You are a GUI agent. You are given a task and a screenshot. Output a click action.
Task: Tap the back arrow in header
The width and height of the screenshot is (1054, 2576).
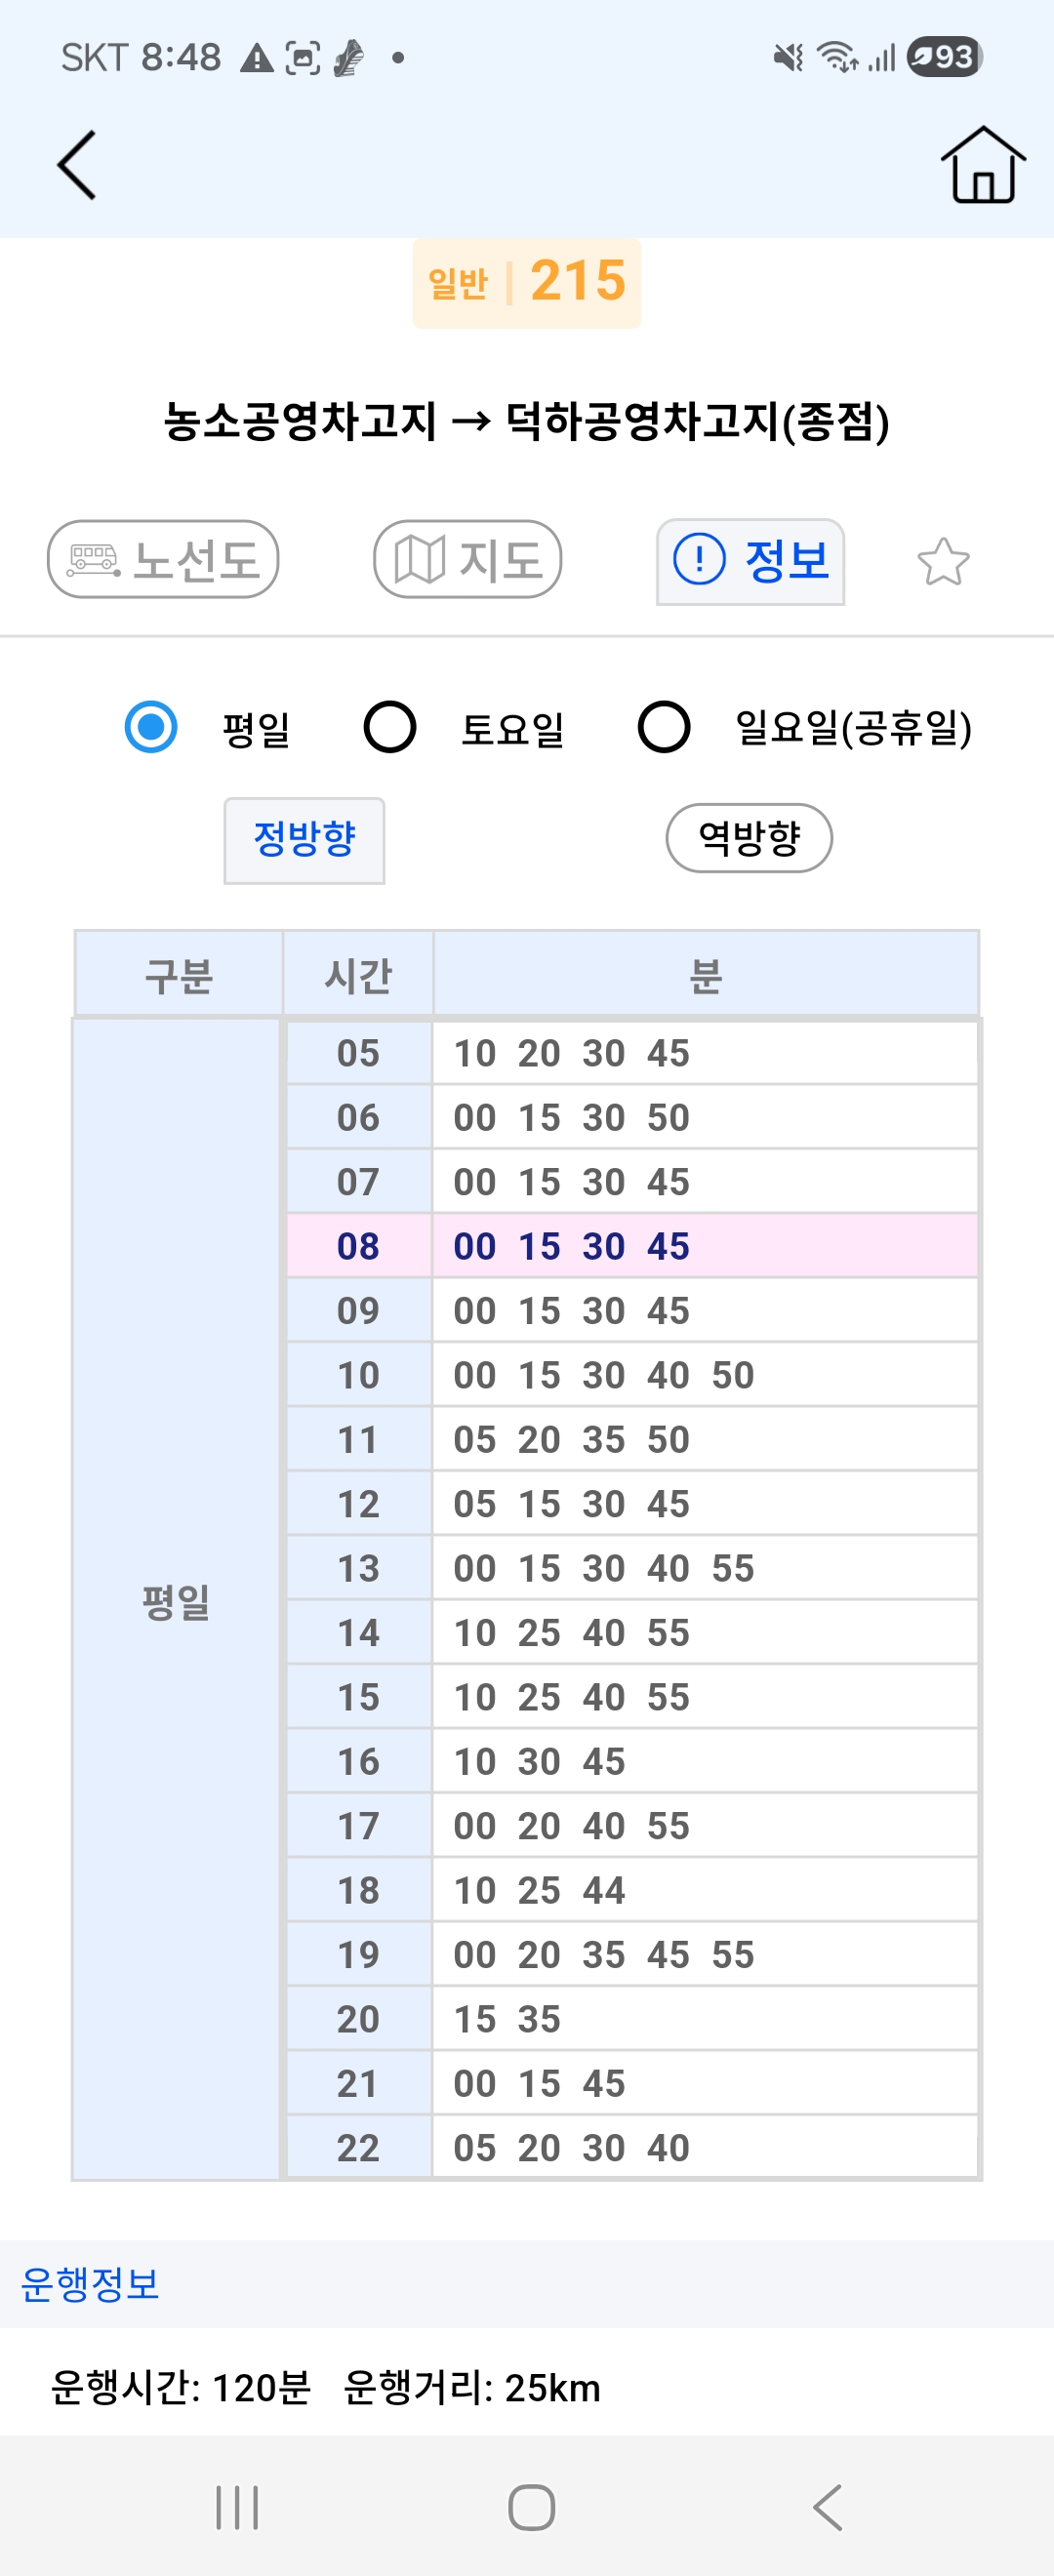pyautogui.click(x=77, y=165)
